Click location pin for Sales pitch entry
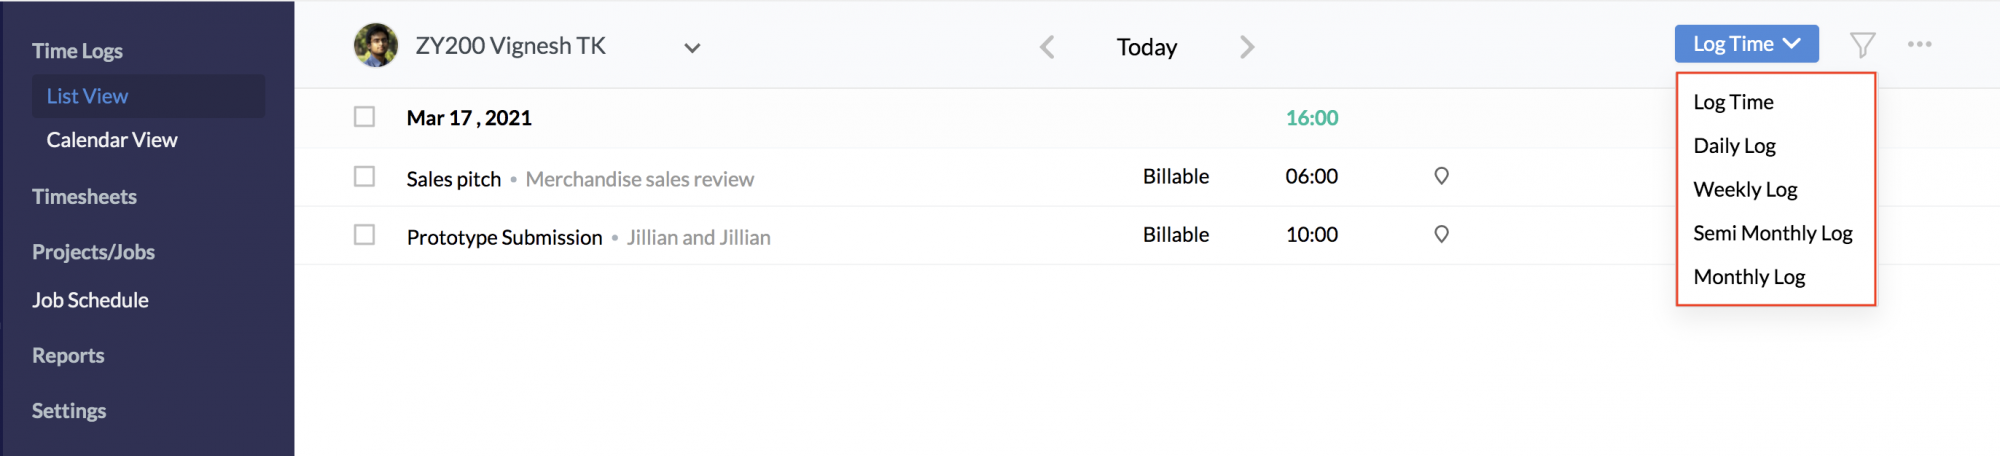Image resolution: width=2000 pixels, height=456 pixels. point(1441,176)
